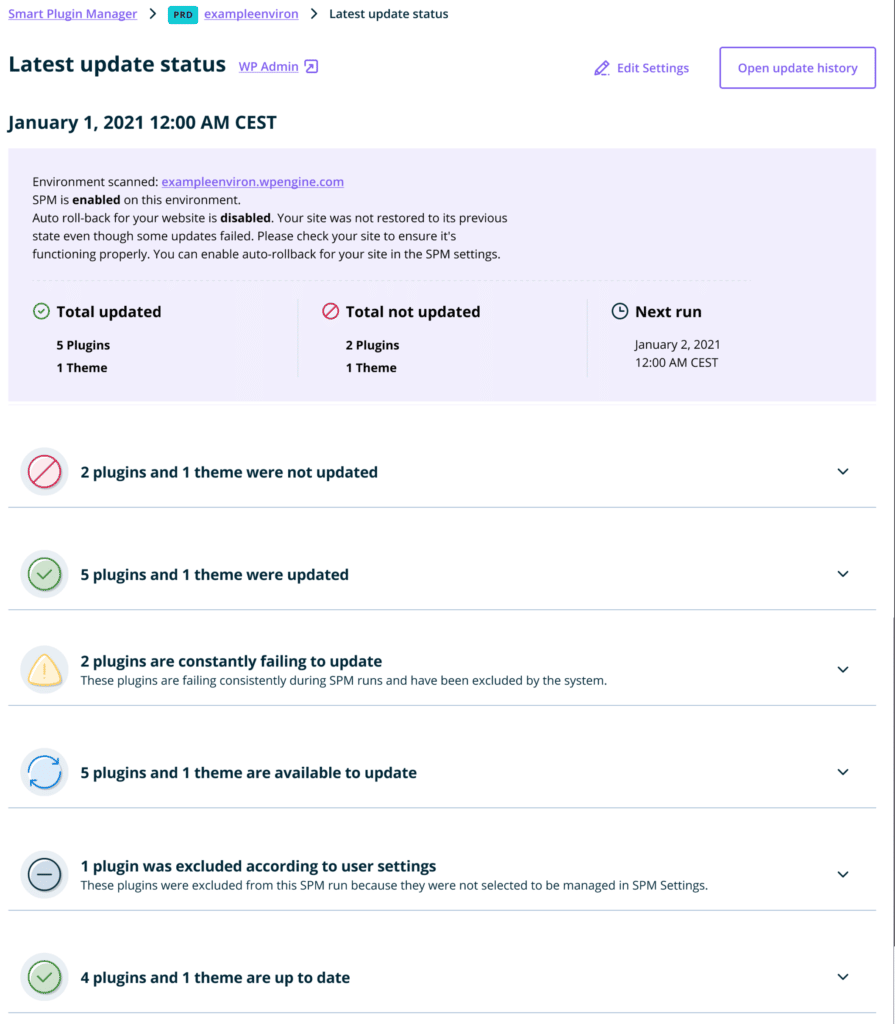Click the Open update history button
Viewport: 895px width, 1024px height.
pyautogui.click(x=798, y=68)
